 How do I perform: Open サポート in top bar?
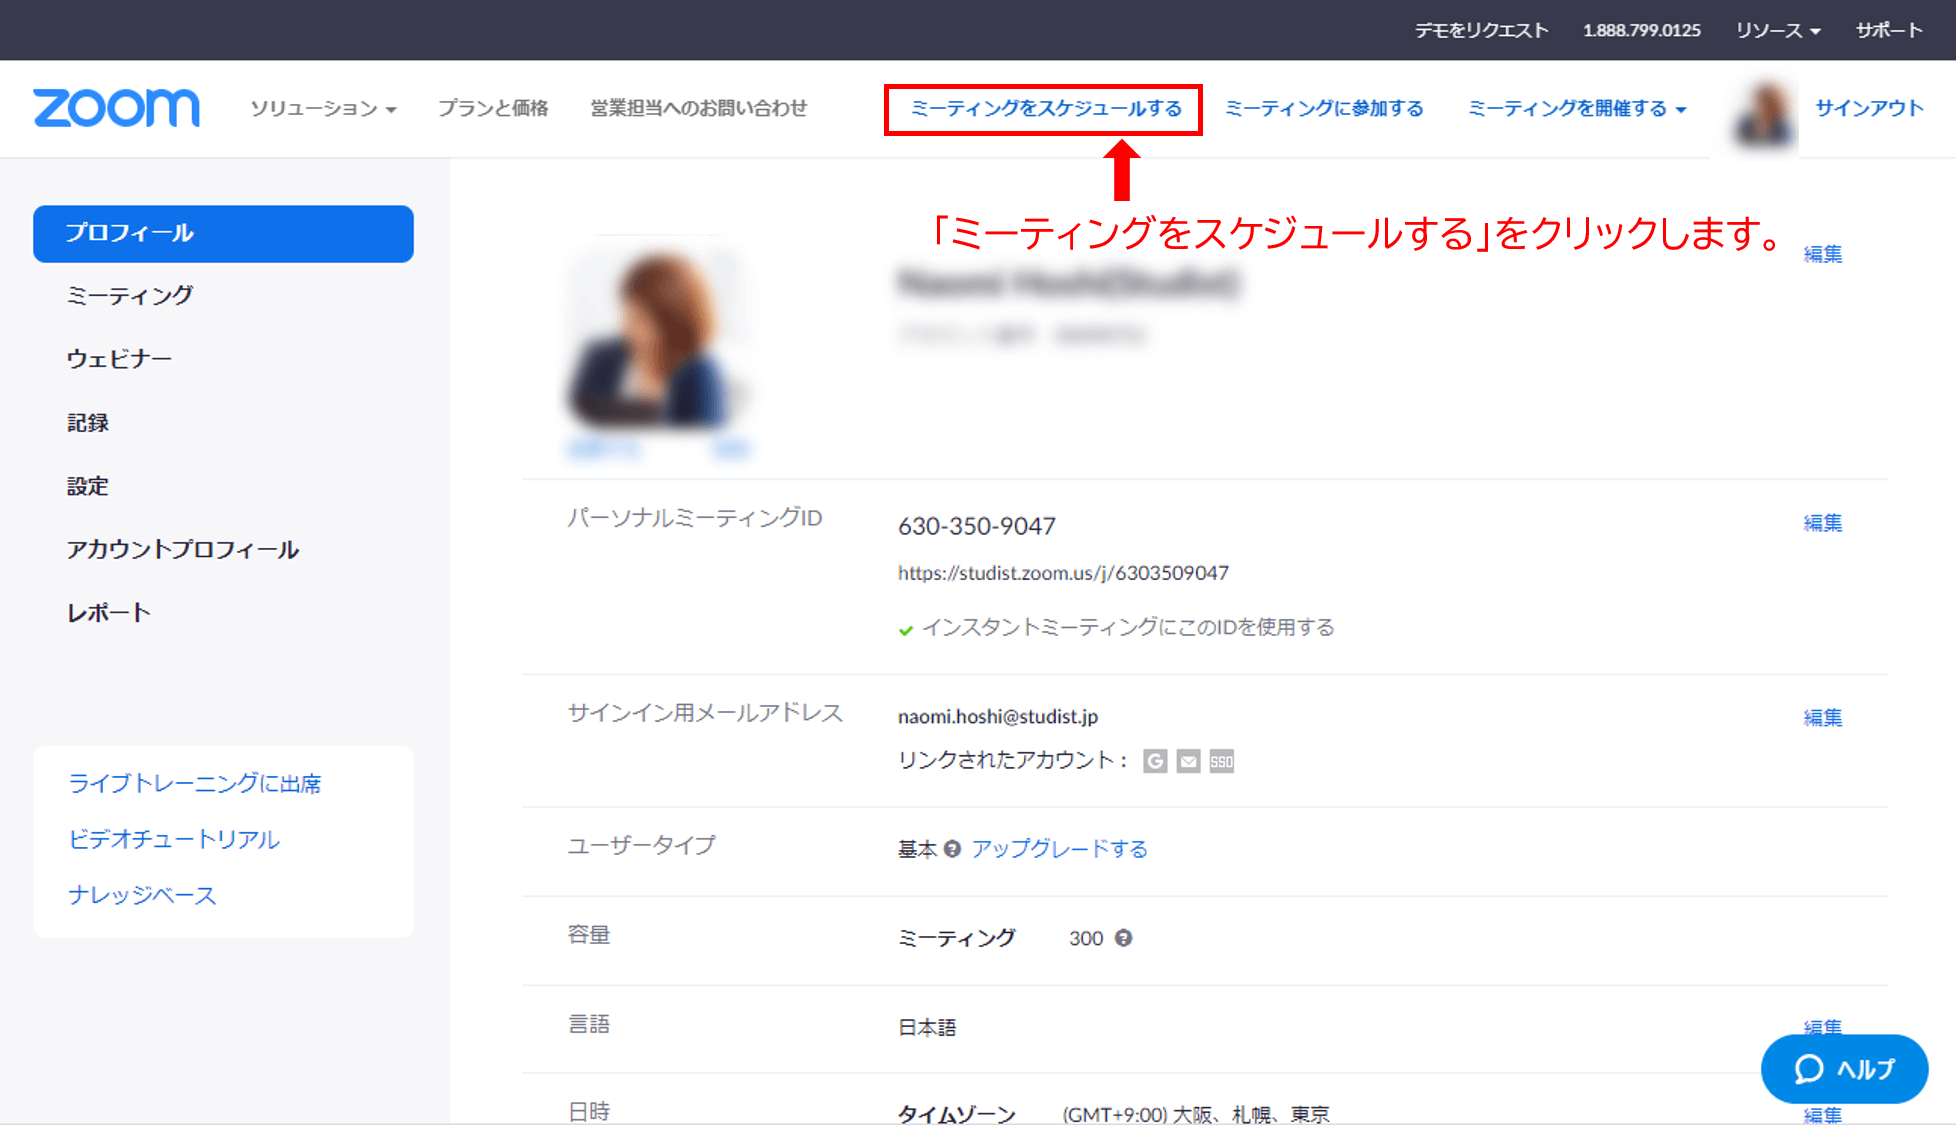click(1889, 30)
